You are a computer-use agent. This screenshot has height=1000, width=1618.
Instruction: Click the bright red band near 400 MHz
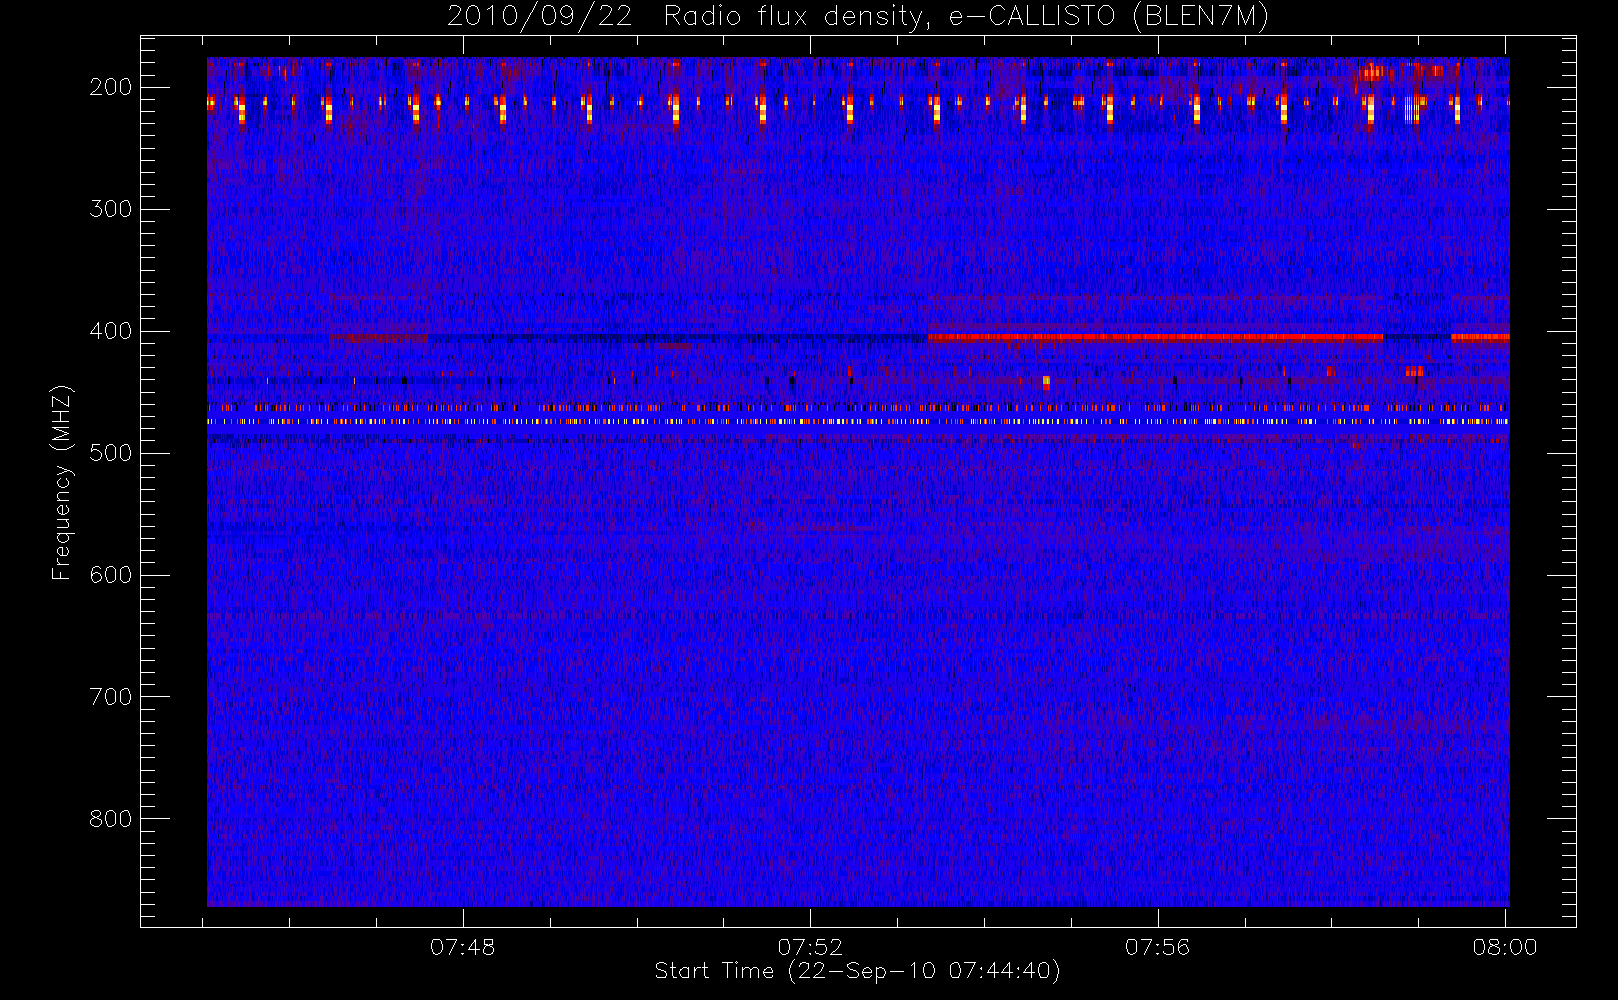pyautogui.click(x=1155, y=337)
